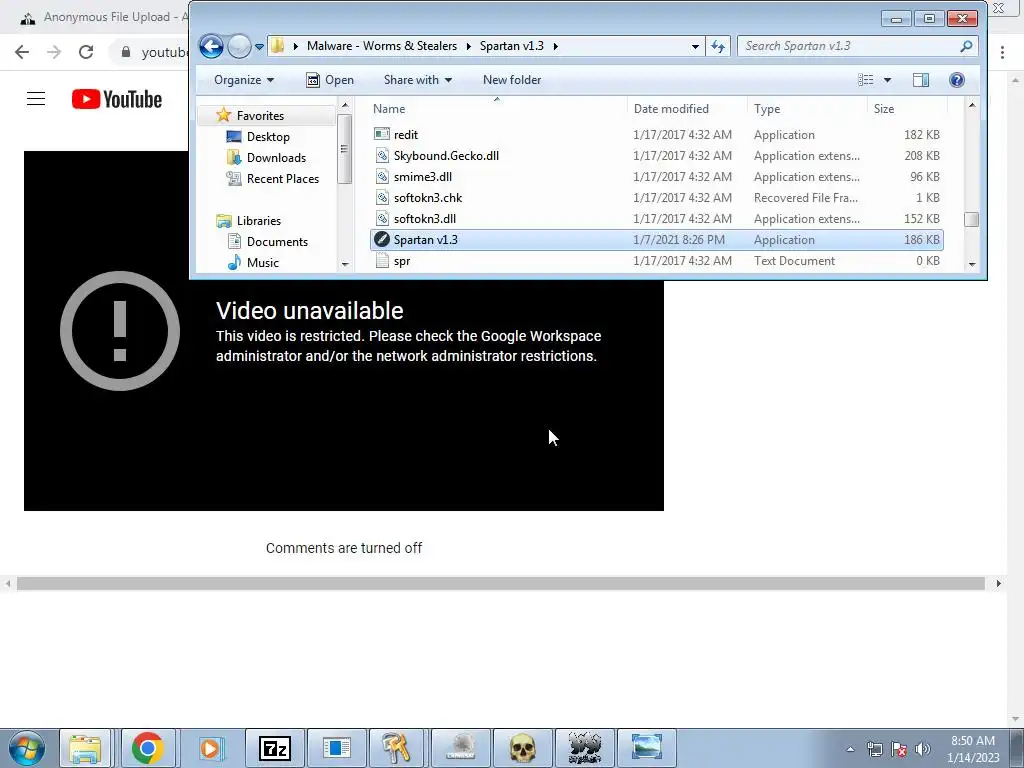1024x768 pixels.
Task: Expand arrow after Spartan v1.3 breadcrumb
Action: [556, 46]
